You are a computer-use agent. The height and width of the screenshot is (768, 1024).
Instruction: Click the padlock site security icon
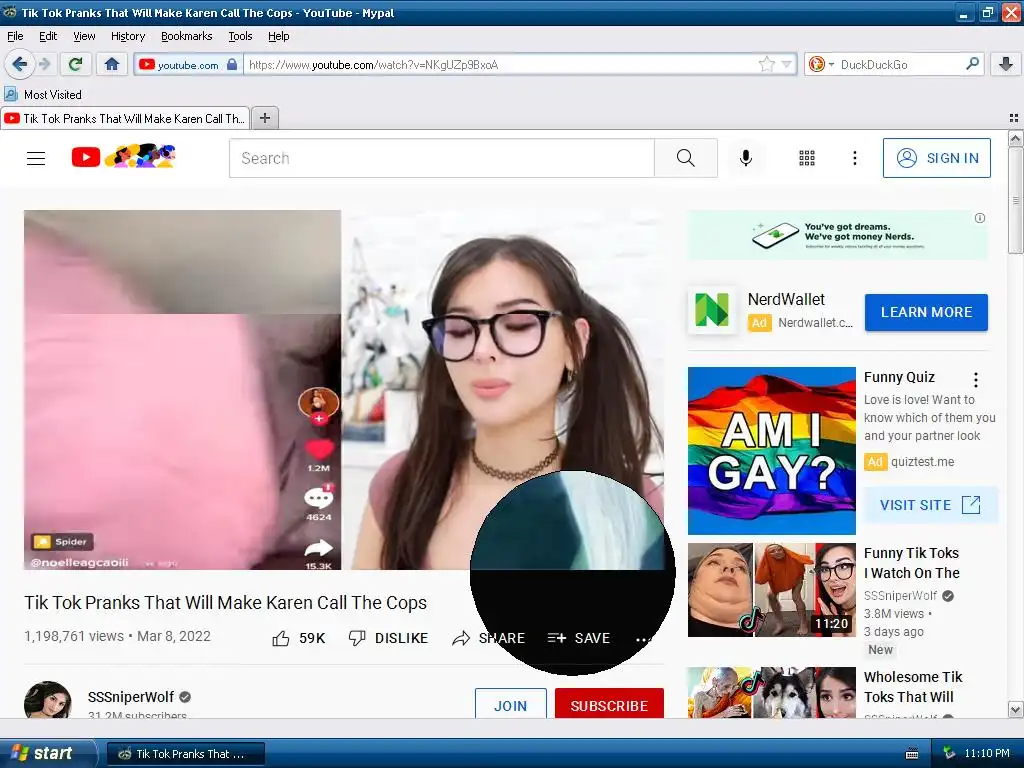pyautogui.click(x=232, y=64)
